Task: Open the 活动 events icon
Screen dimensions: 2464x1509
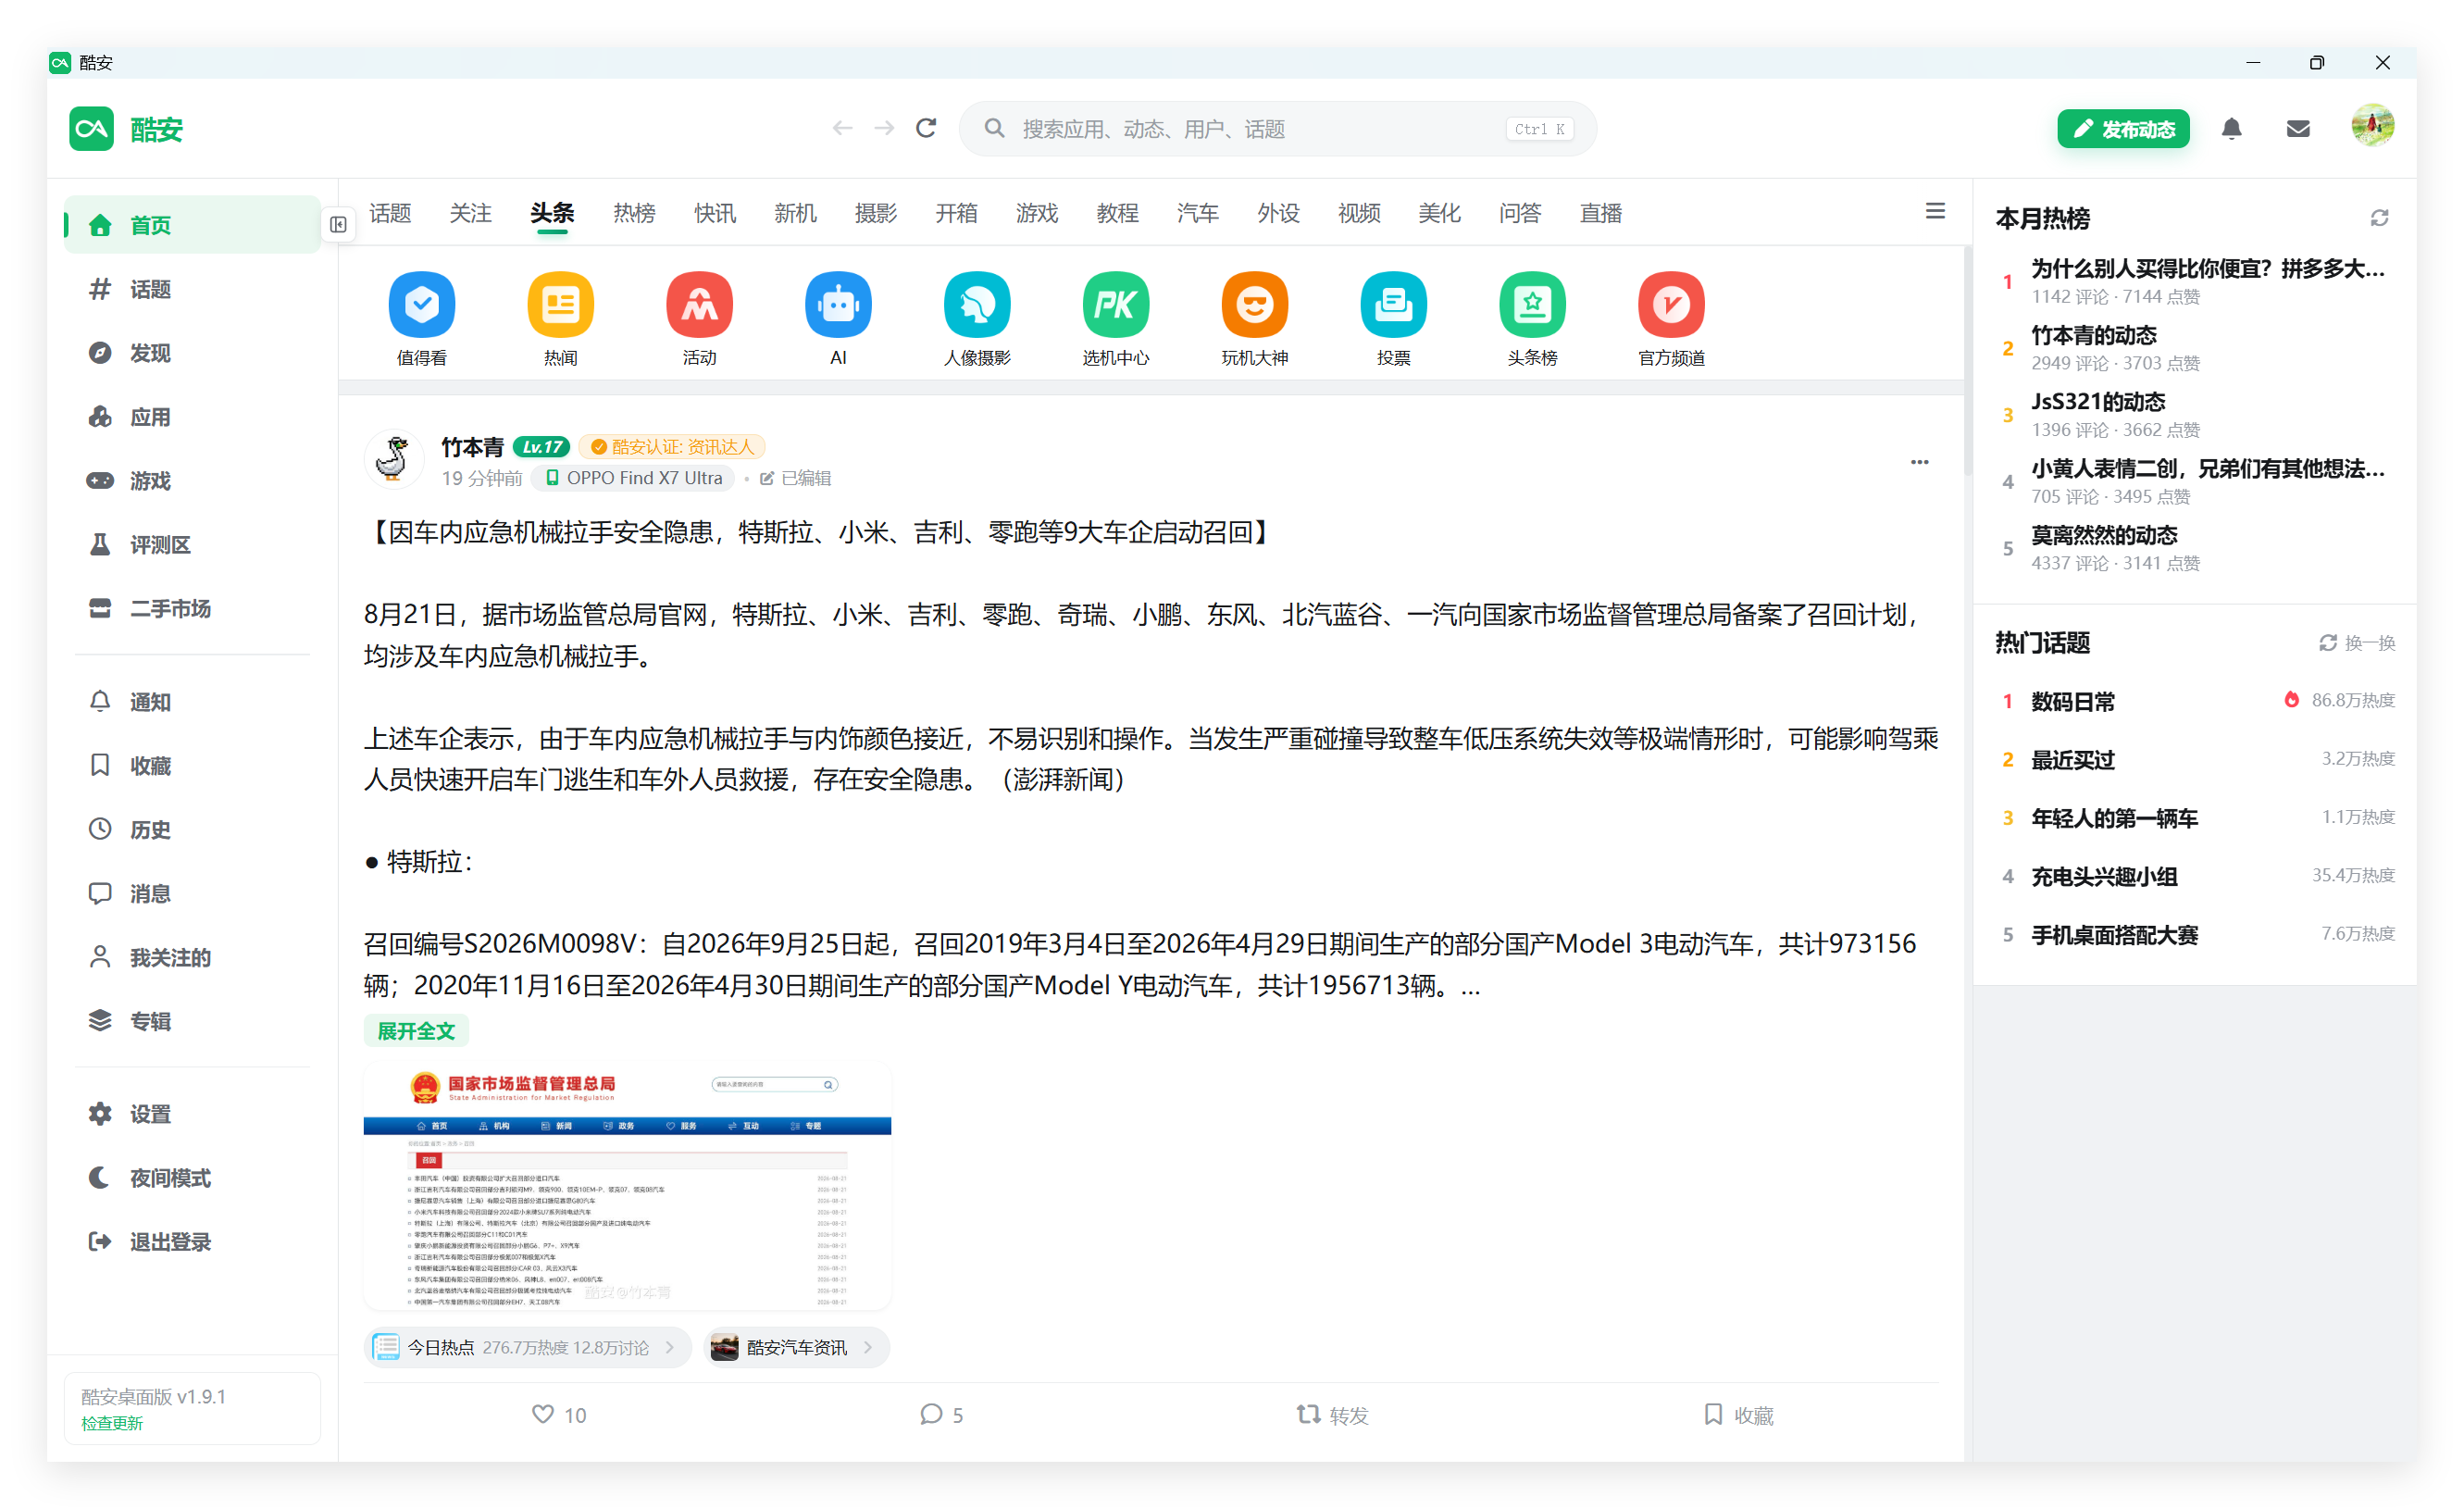Action: click(x=699, y=304)
